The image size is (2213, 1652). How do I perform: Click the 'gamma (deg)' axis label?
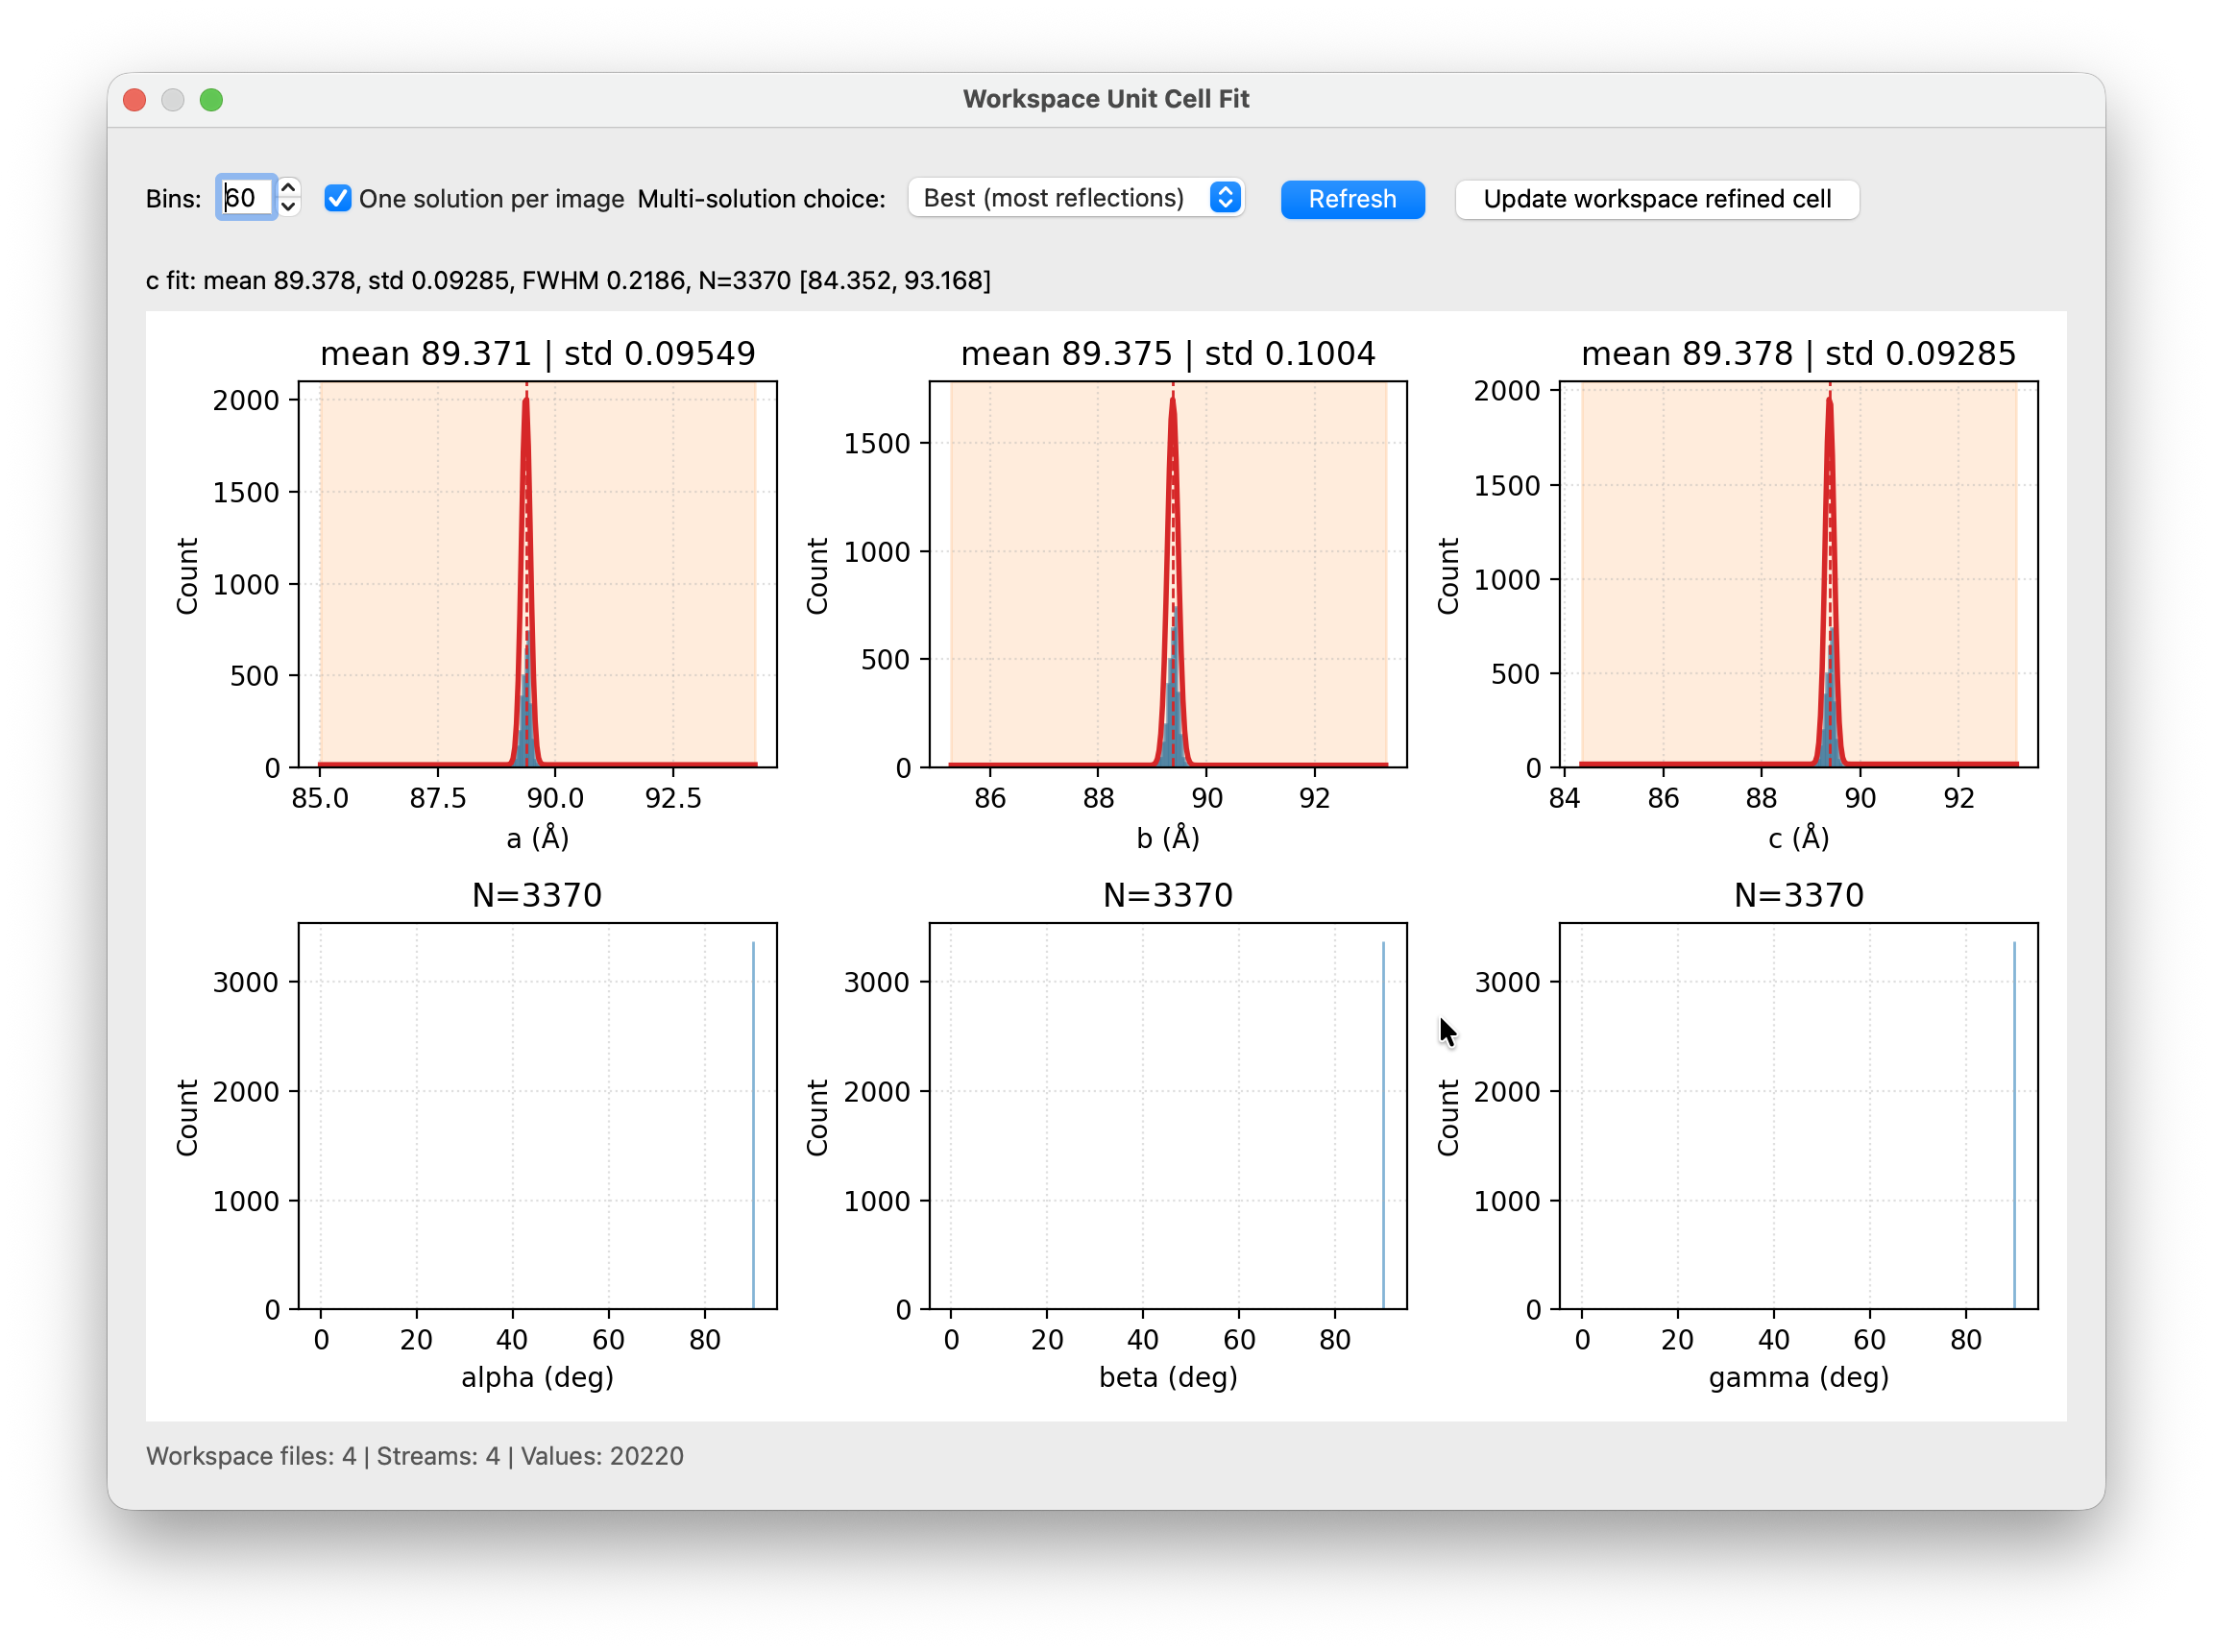tap(1798, 1378)
